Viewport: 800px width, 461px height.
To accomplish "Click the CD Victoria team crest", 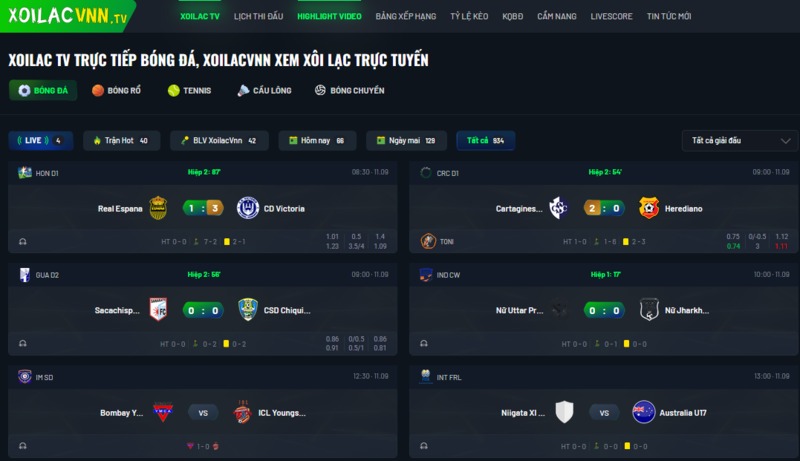I will pos(248,208).
